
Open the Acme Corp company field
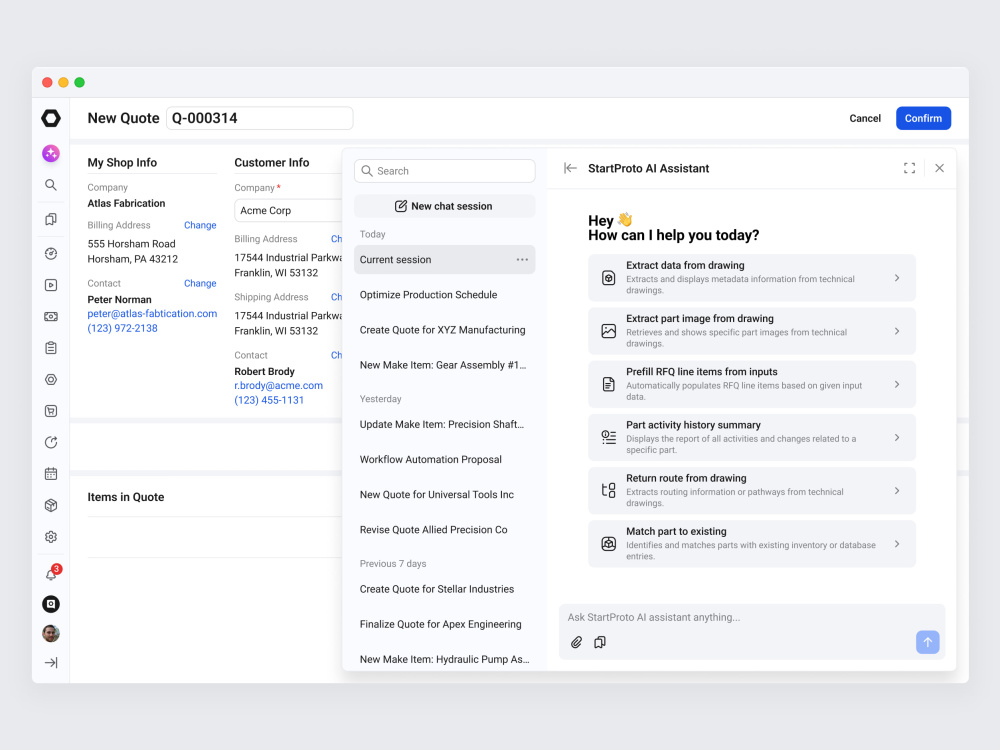[x=288, y=210]
